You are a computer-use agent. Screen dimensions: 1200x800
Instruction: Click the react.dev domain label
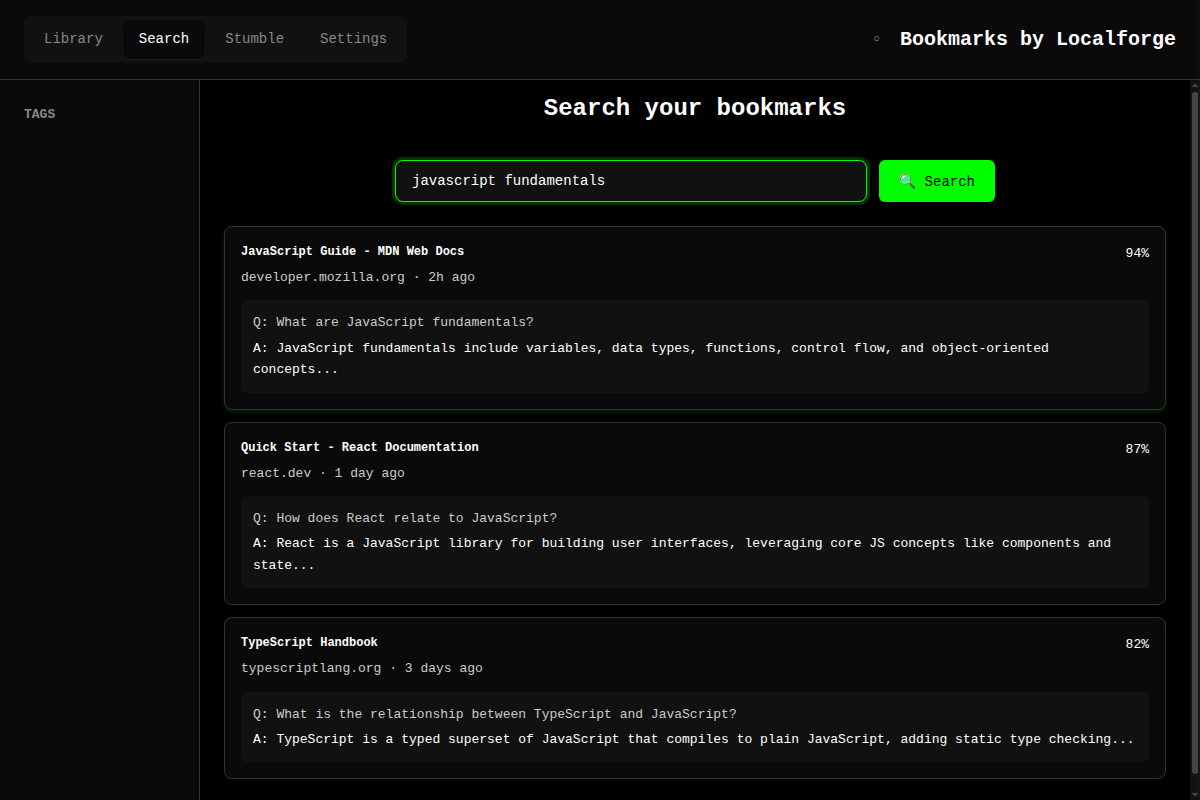(x=276, y=472)
